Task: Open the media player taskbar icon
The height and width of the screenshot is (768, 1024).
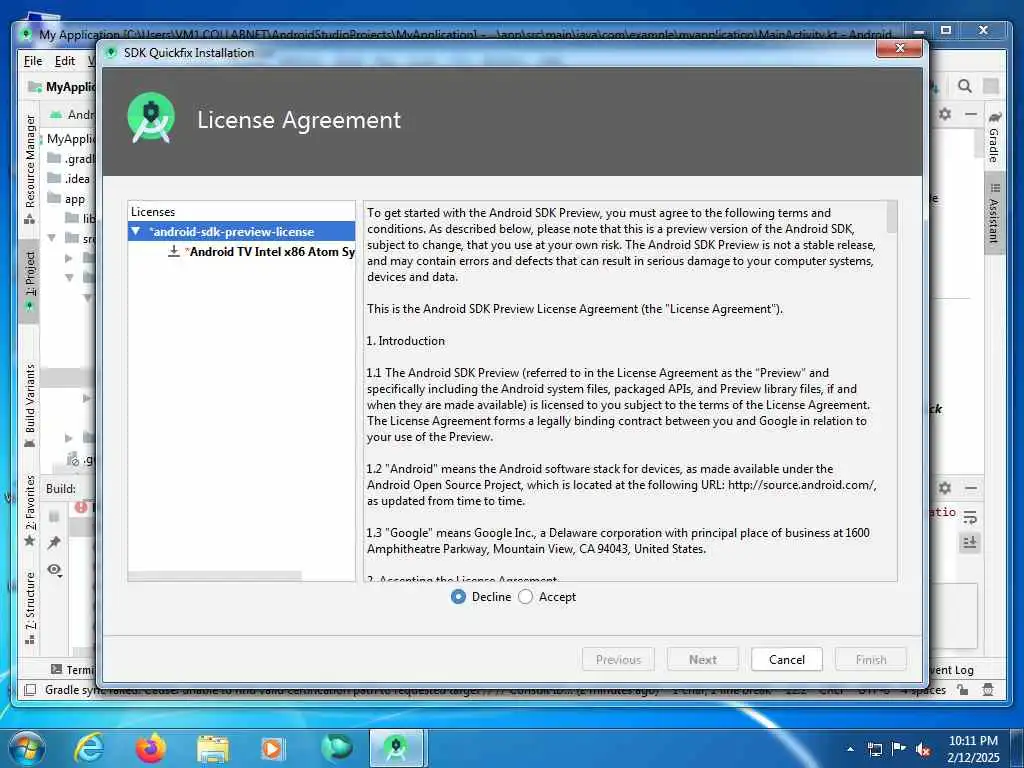Action: pos(272,748)
